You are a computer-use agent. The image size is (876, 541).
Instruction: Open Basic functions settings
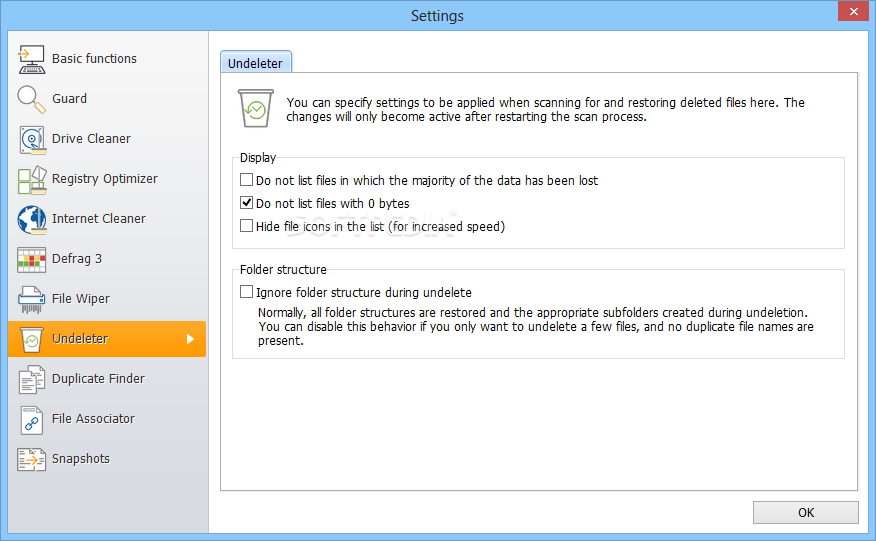94,59
